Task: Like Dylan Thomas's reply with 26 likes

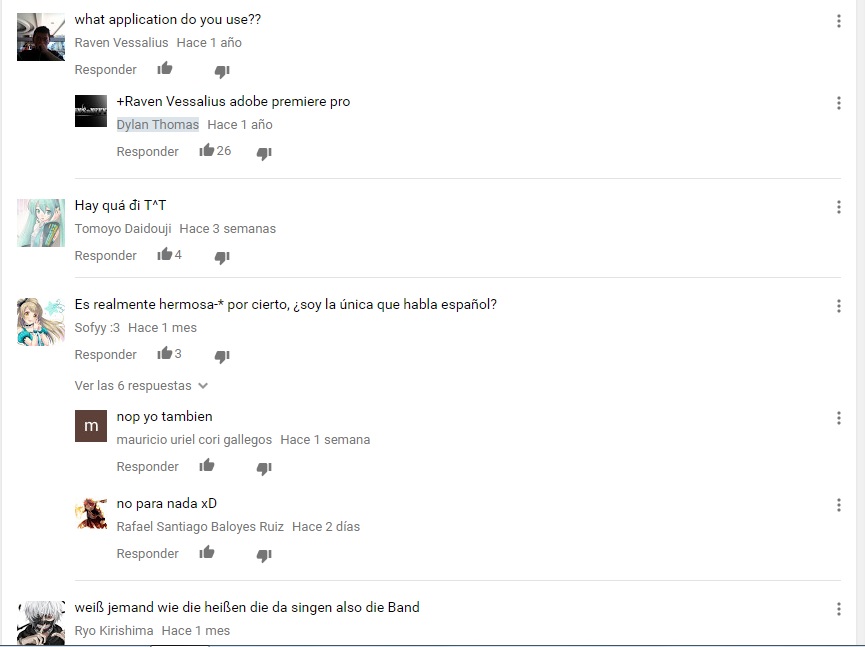Action: click(207, 150)
